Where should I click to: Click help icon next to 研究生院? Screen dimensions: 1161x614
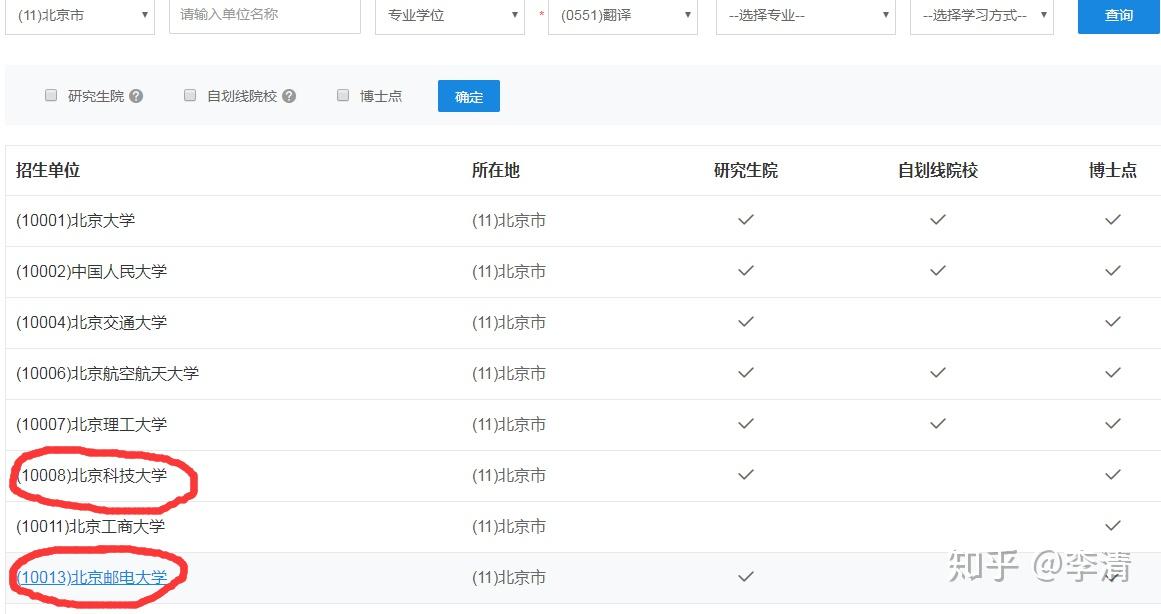[136, 96]
